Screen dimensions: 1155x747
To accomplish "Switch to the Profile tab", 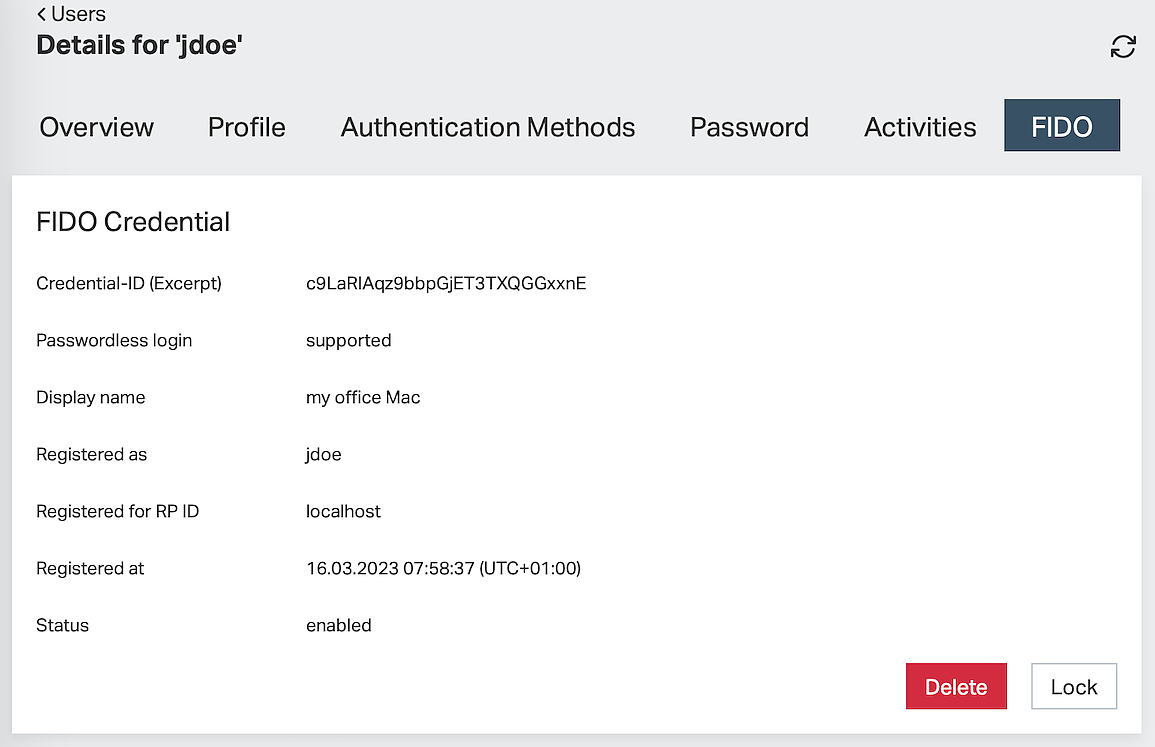I will 246,127.
